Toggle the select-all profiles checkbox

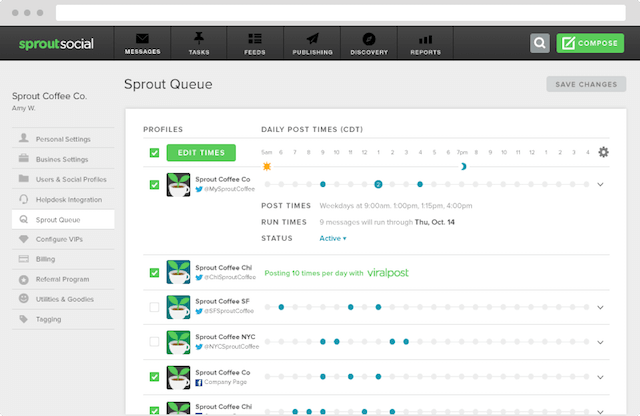154,153
